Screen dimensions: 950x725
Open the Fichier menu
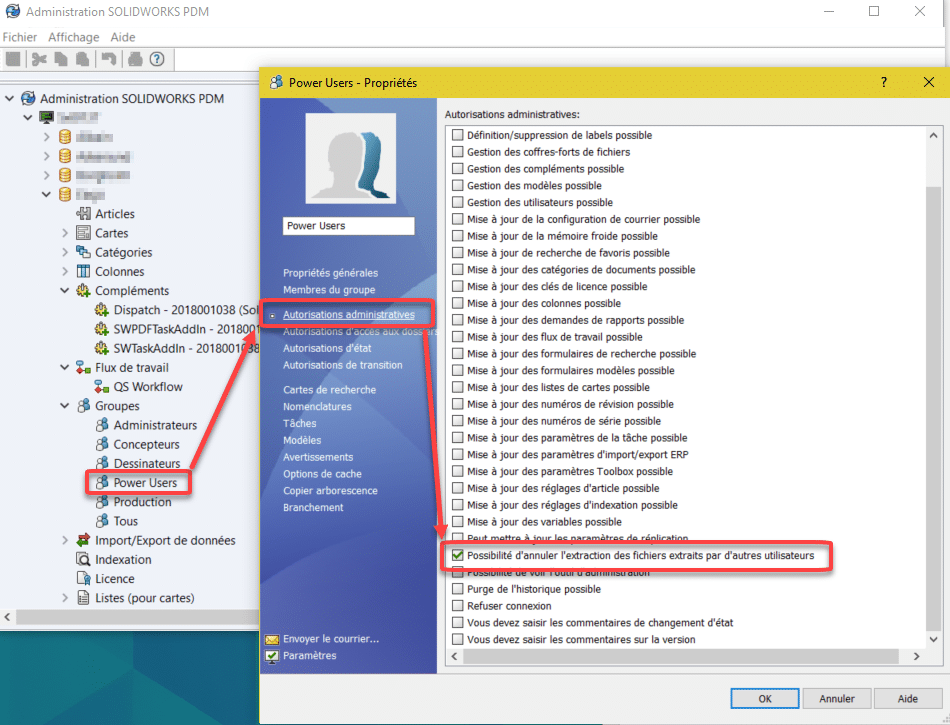click(19, 38)
